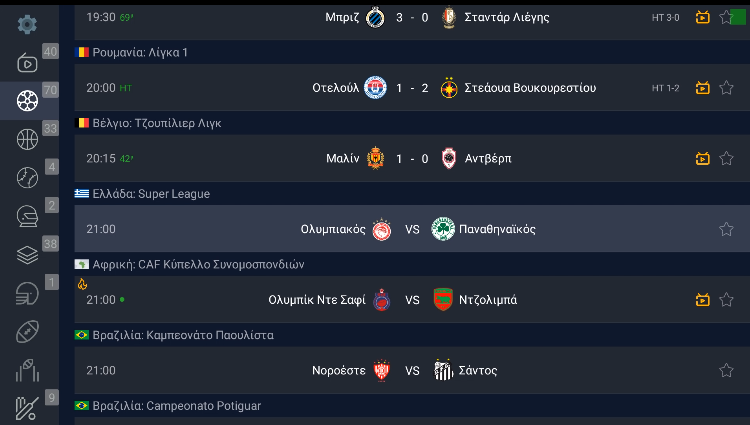
Task: Open the stacked layers icon in sidebar
Action: (x=28, y=255)
